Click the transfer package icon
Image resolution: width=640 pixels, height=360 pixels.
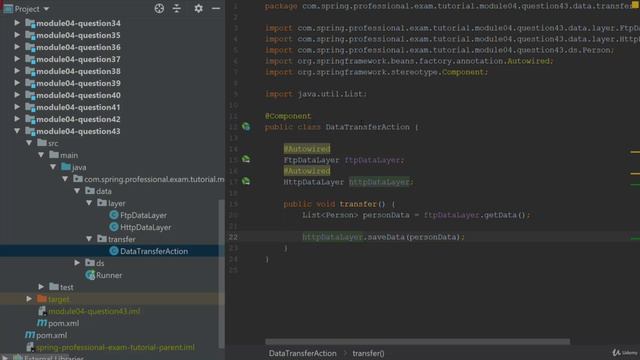[102, 239]
